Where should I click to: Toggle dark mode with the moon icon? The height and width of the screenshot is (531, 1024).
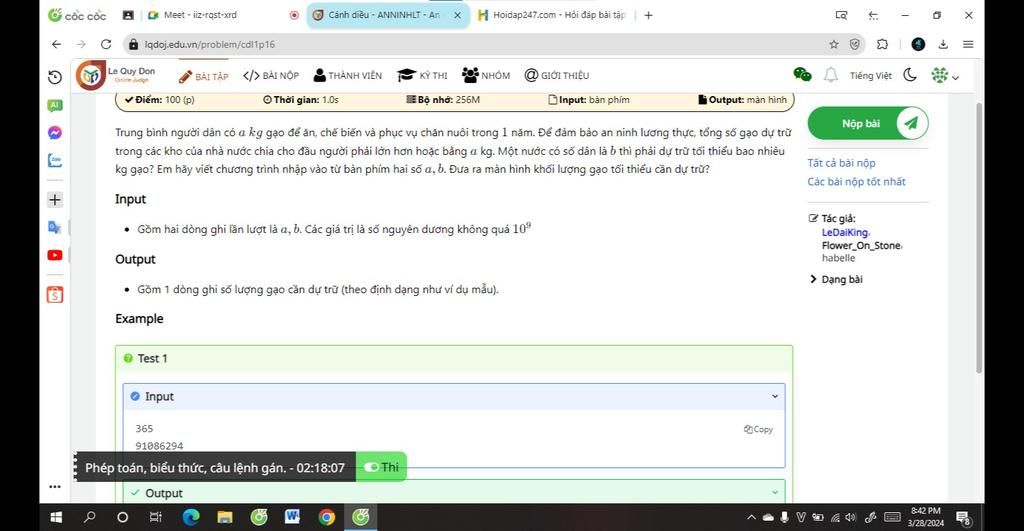tap(910, 75)
